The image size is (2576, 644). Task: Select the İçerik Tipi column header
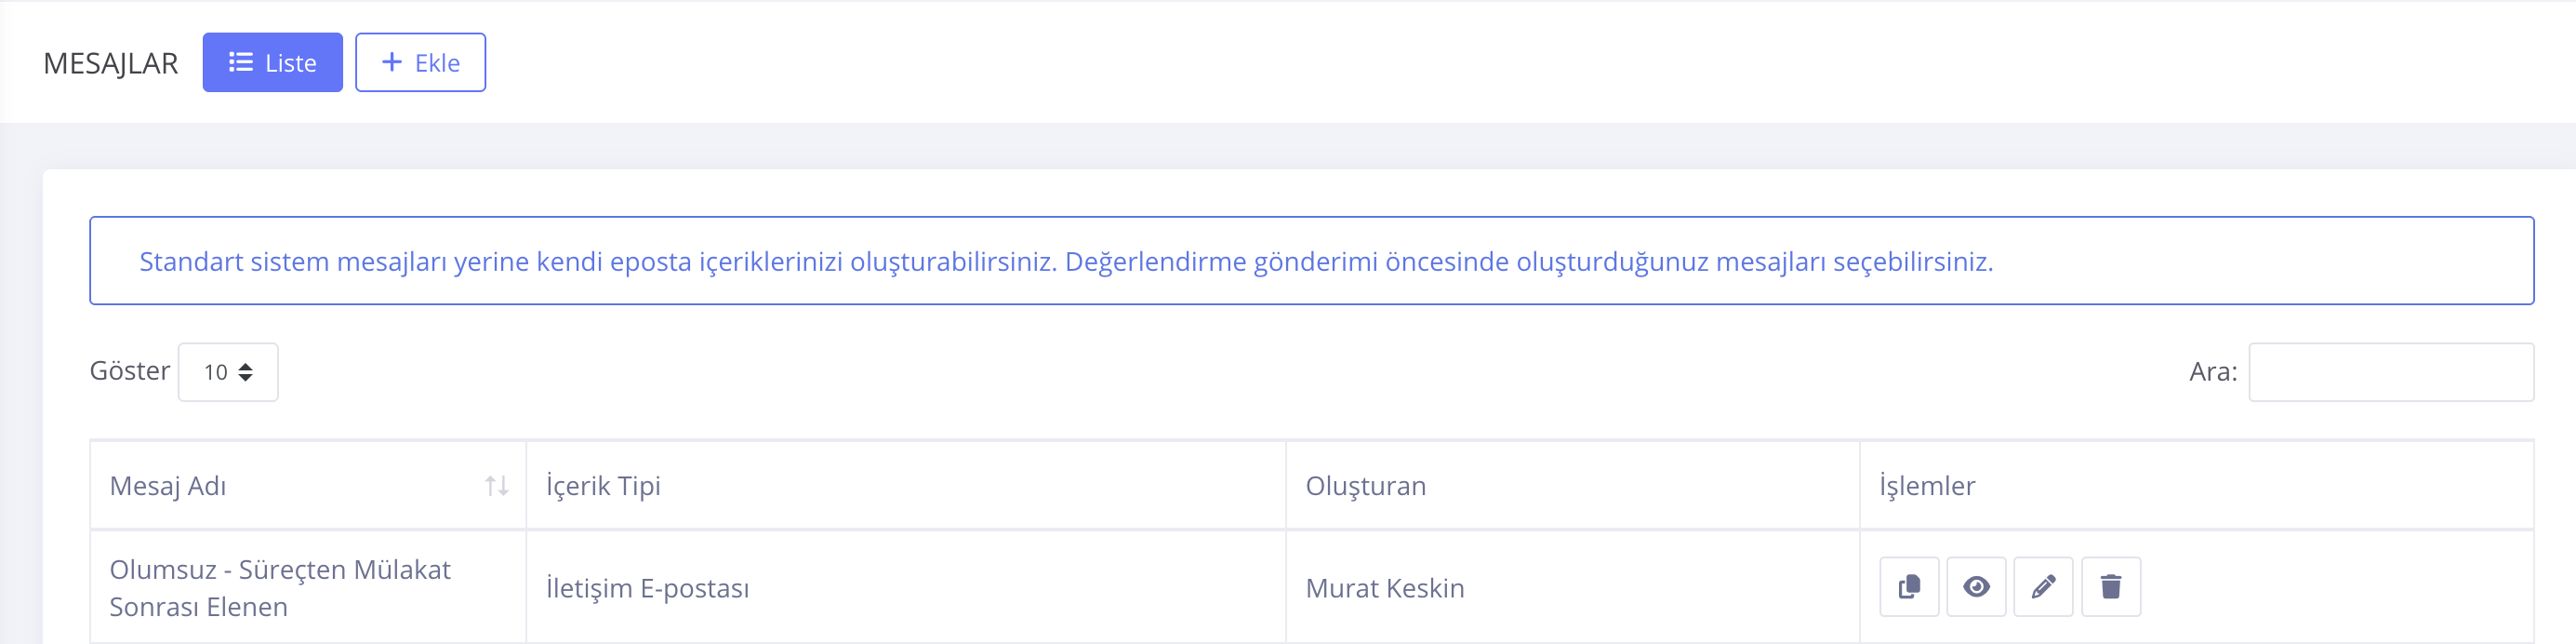click(603, 486)
